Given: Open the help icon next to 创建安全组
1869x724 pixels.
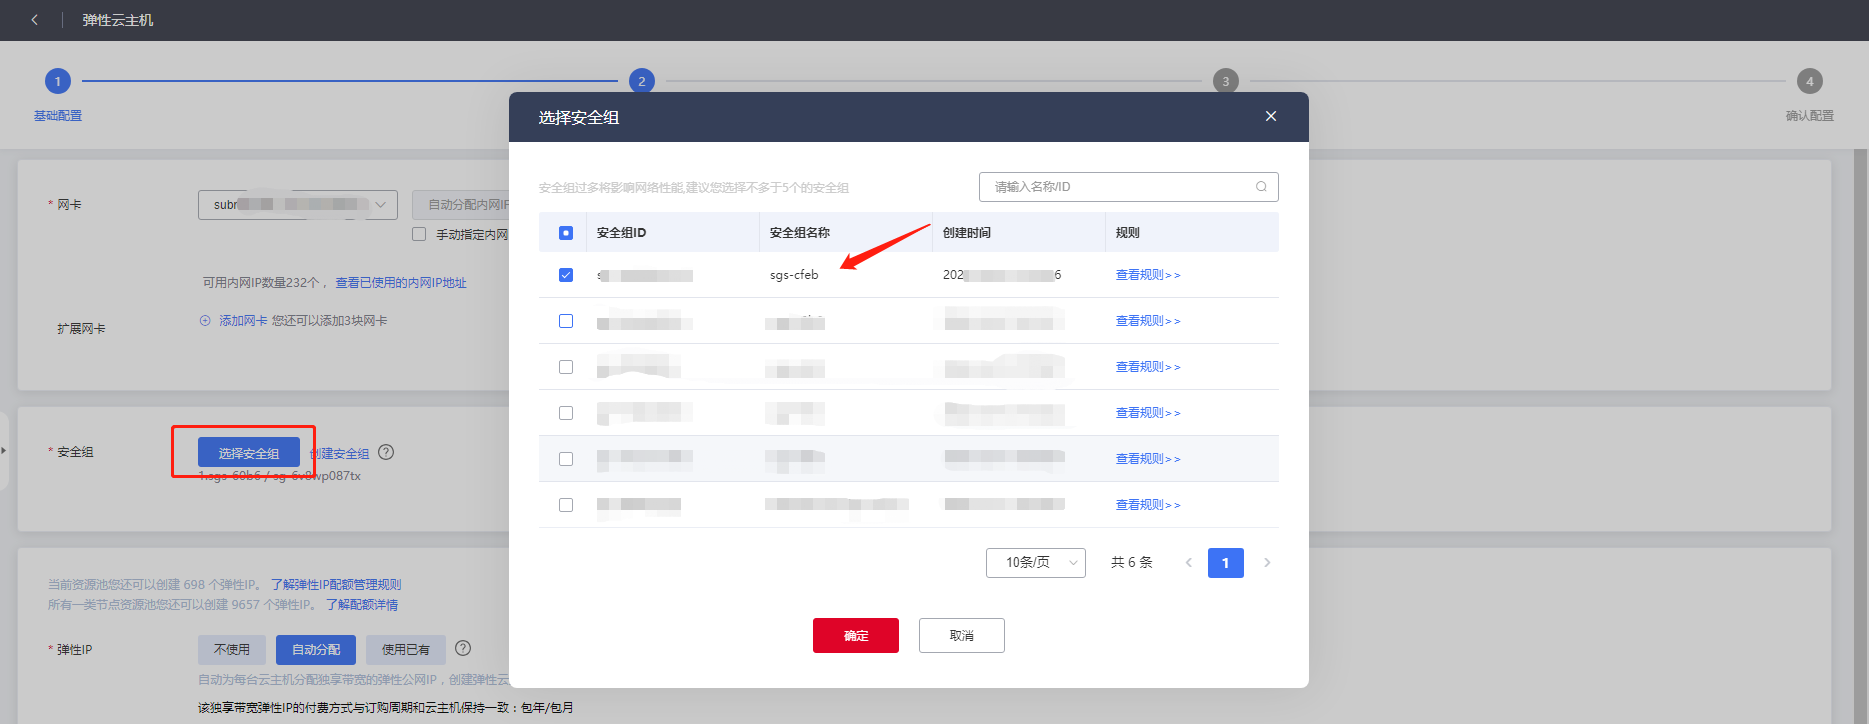Looking at the screenshot, I should pos(386,452).
